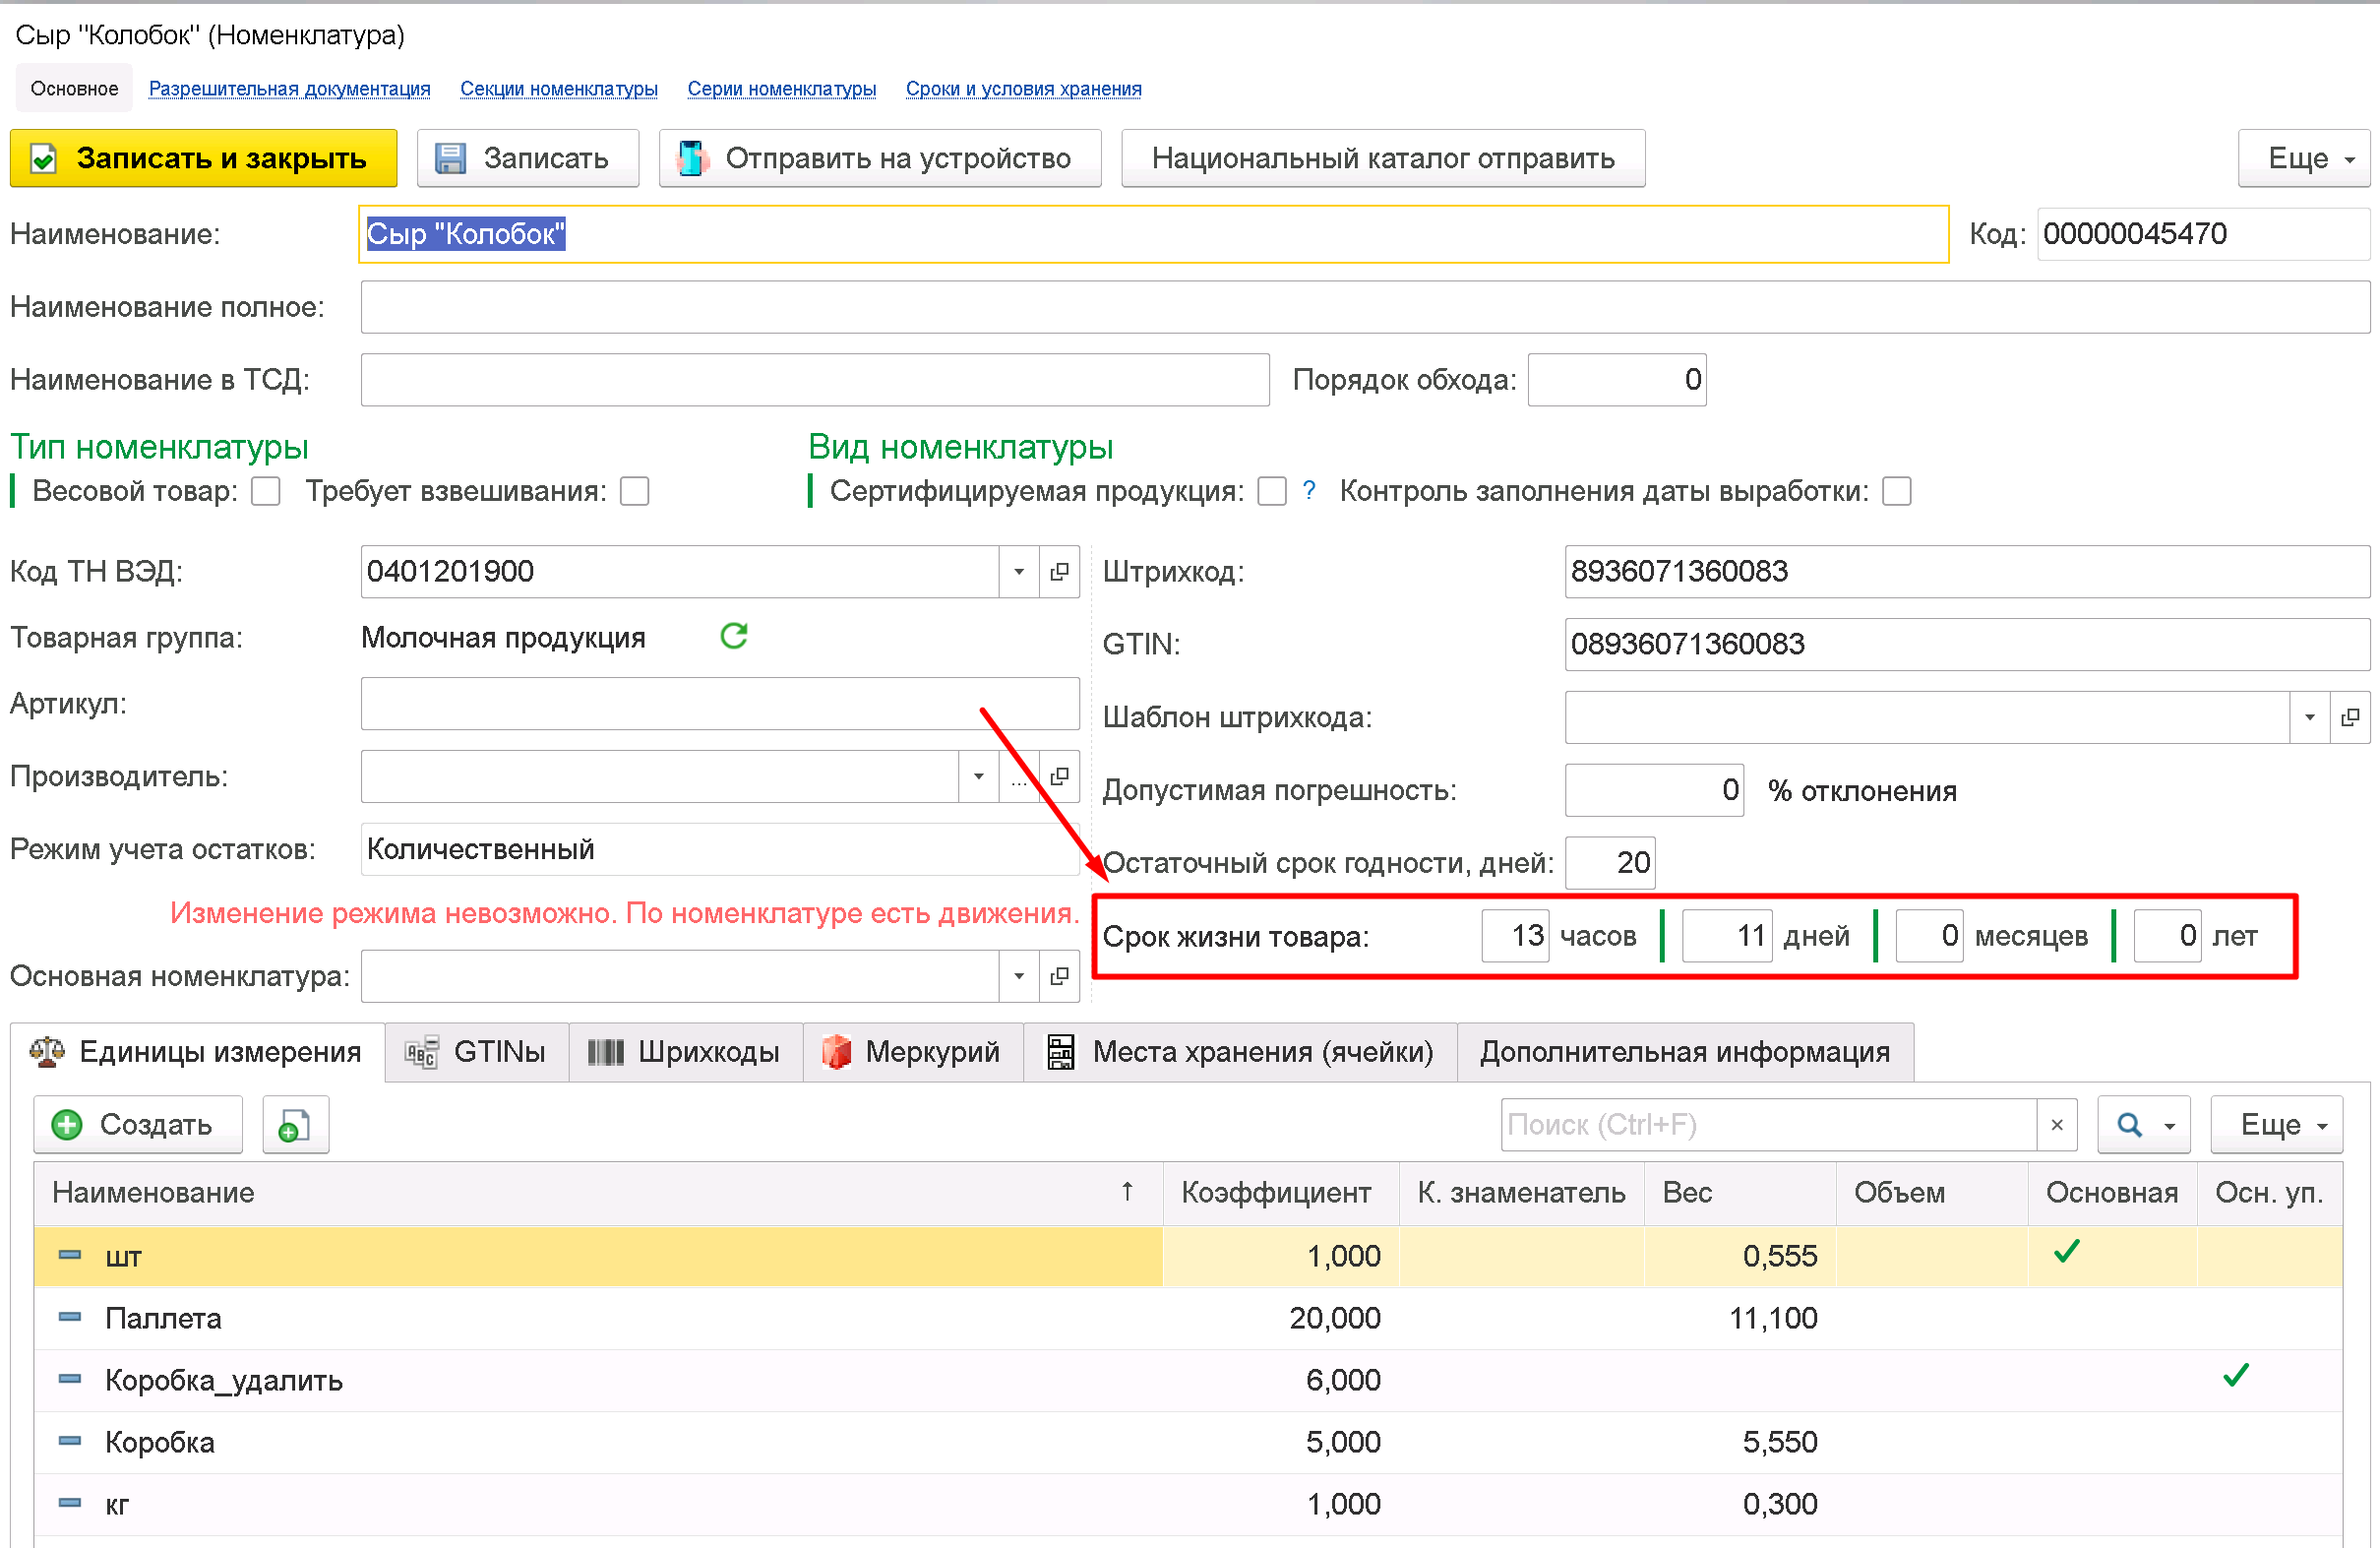The width and height of the screenshot is (2380, 1548).
Task: Click the Код field value 00000045470
Action: pyautogui.click(x=2203, y=234)
